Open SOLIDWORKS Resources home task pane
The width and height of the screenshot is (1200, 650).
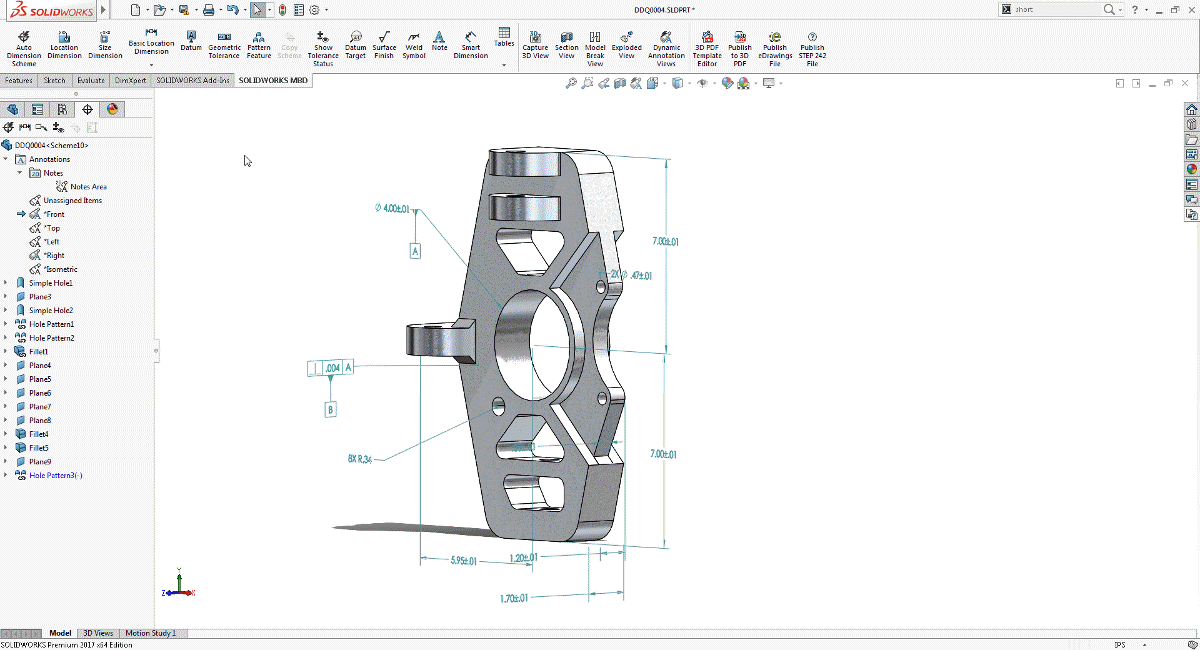[x=1192, y=111]
